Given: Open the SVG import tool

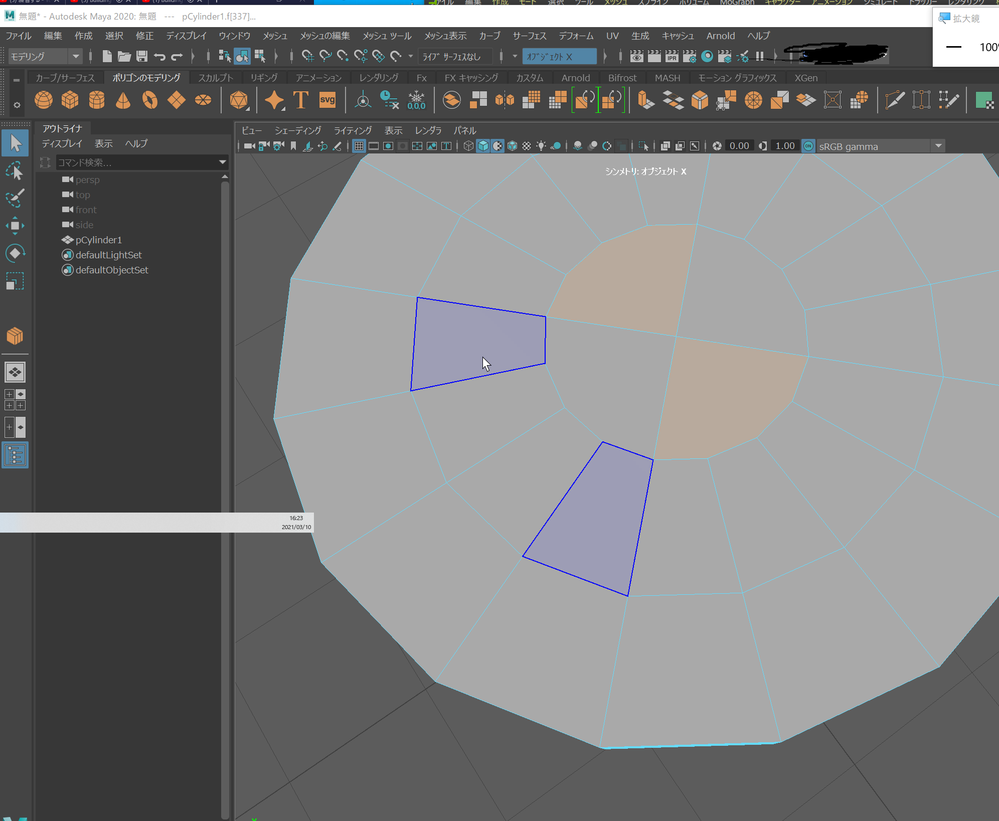Looking at the screenshot, I should click(x=327, y=100).
